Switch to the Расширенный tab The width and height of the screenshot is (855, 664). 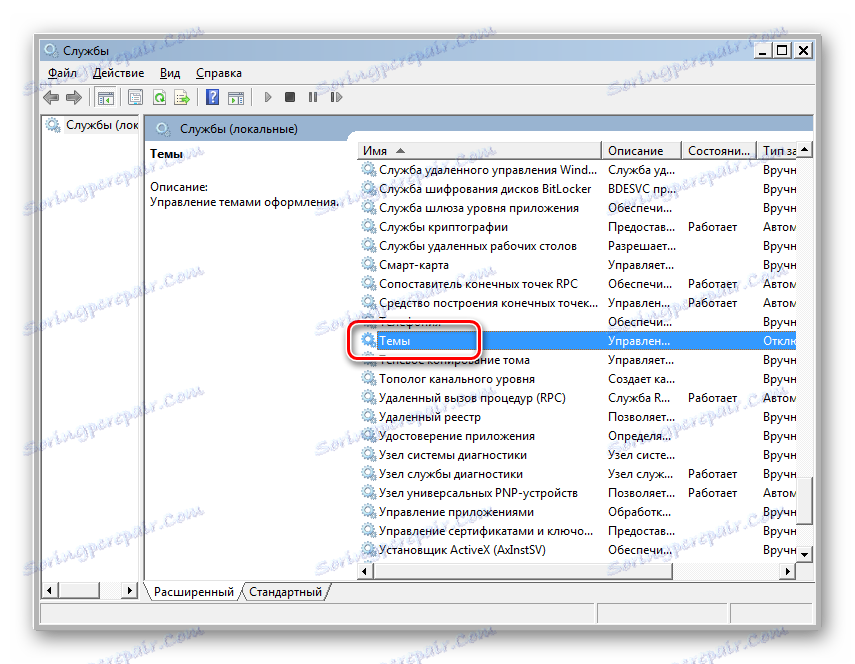coord(194,591)
